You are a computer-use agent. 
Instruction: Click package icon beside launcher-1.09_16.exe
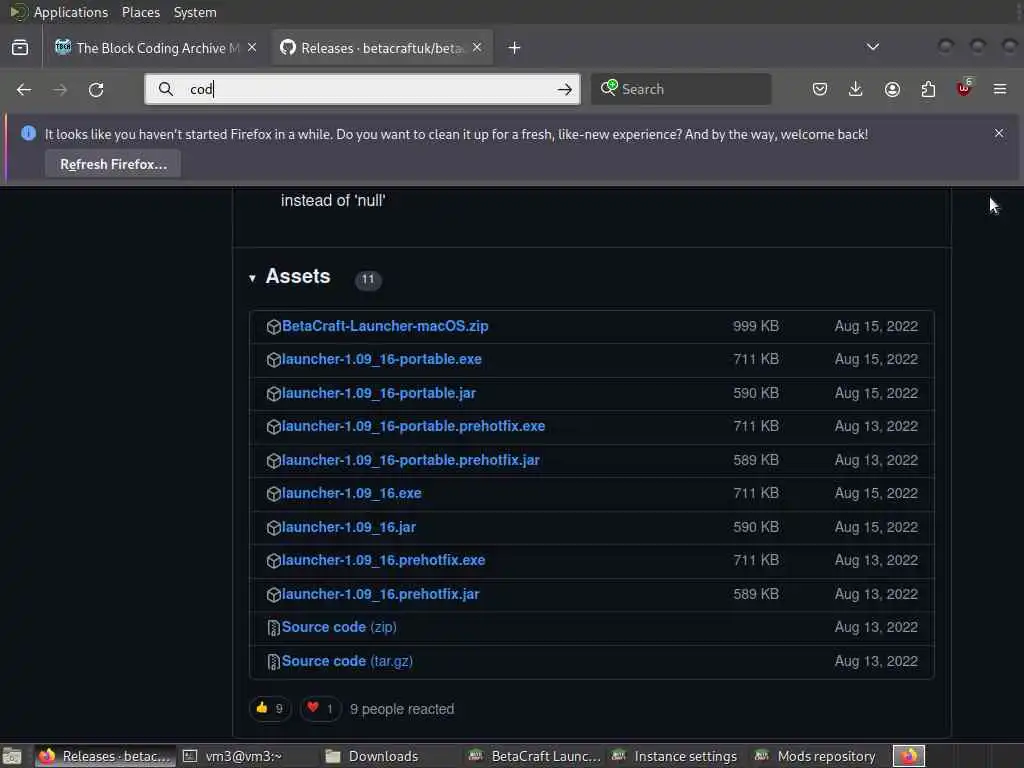274,494
